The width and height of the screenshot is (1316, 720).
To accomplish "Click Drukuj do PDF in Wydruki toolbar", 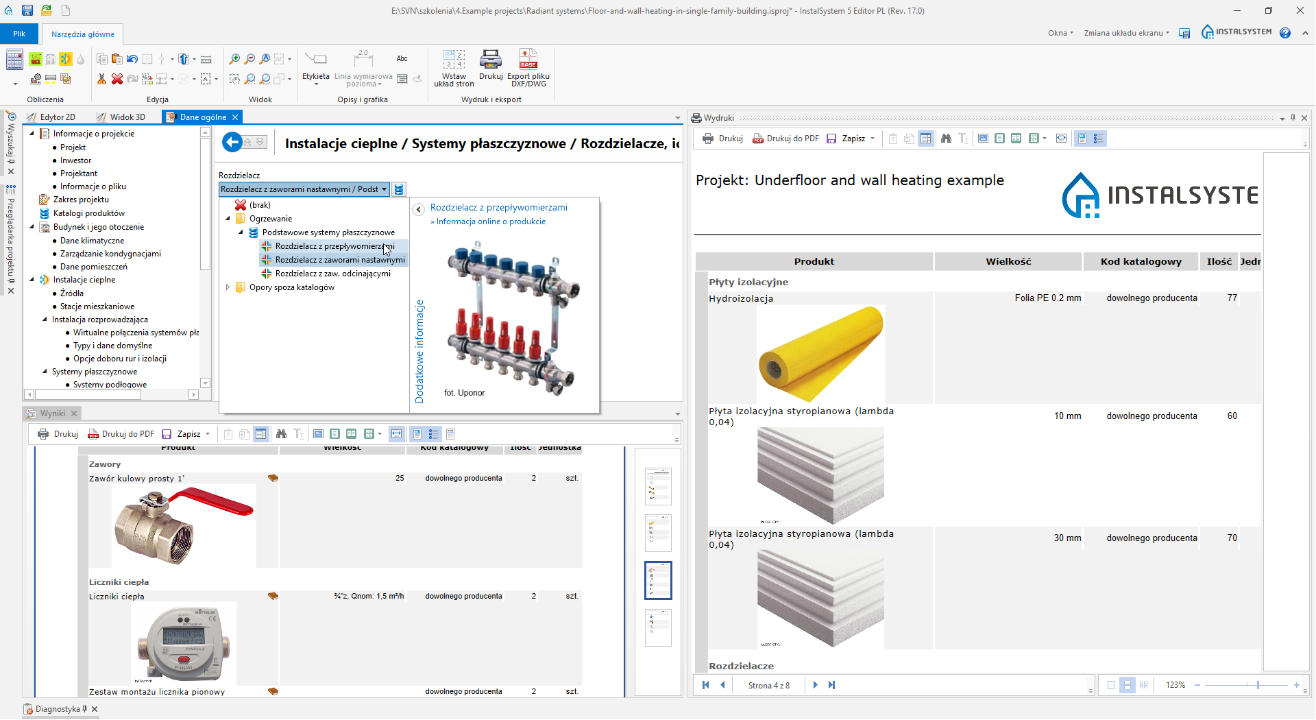I will click(785, 138).
